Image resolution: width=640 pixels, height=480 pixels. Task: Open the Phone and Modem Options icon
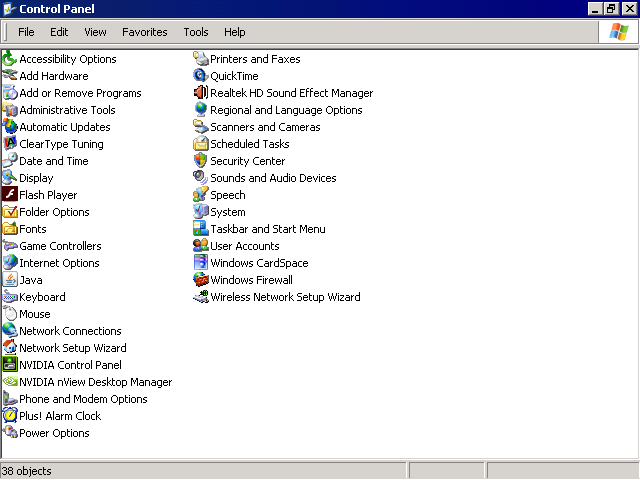(x=10, y=399)
